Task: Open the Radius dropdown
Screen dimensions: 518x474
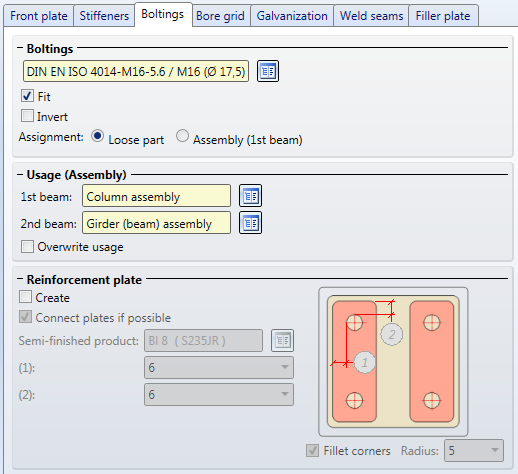Action: (474, 450)
